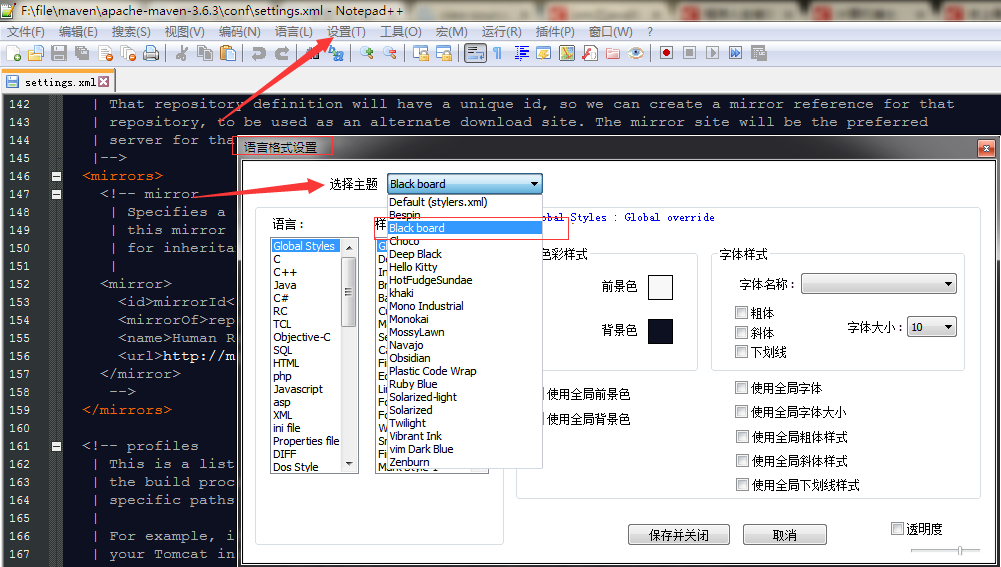The image size is (1001, 567).
Task: Open the 背景色 background color swatch
Action: point(660,331)
